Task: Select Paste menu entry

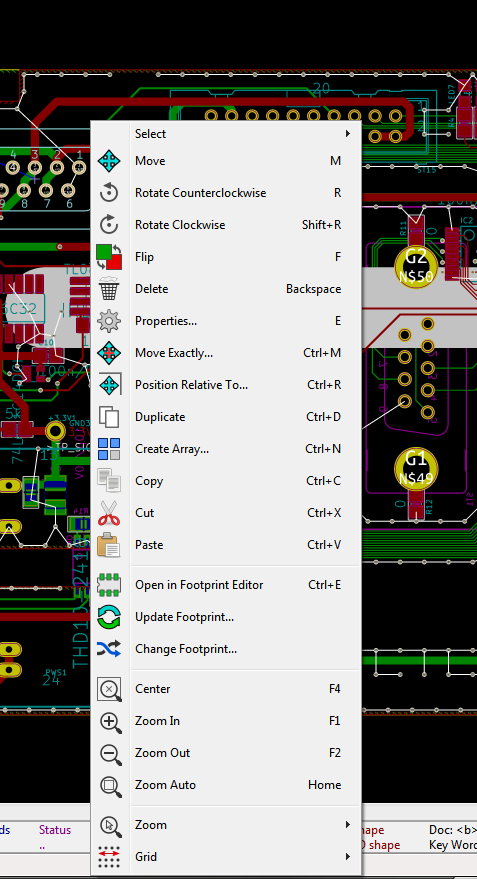Action: (x=226, y=544)
